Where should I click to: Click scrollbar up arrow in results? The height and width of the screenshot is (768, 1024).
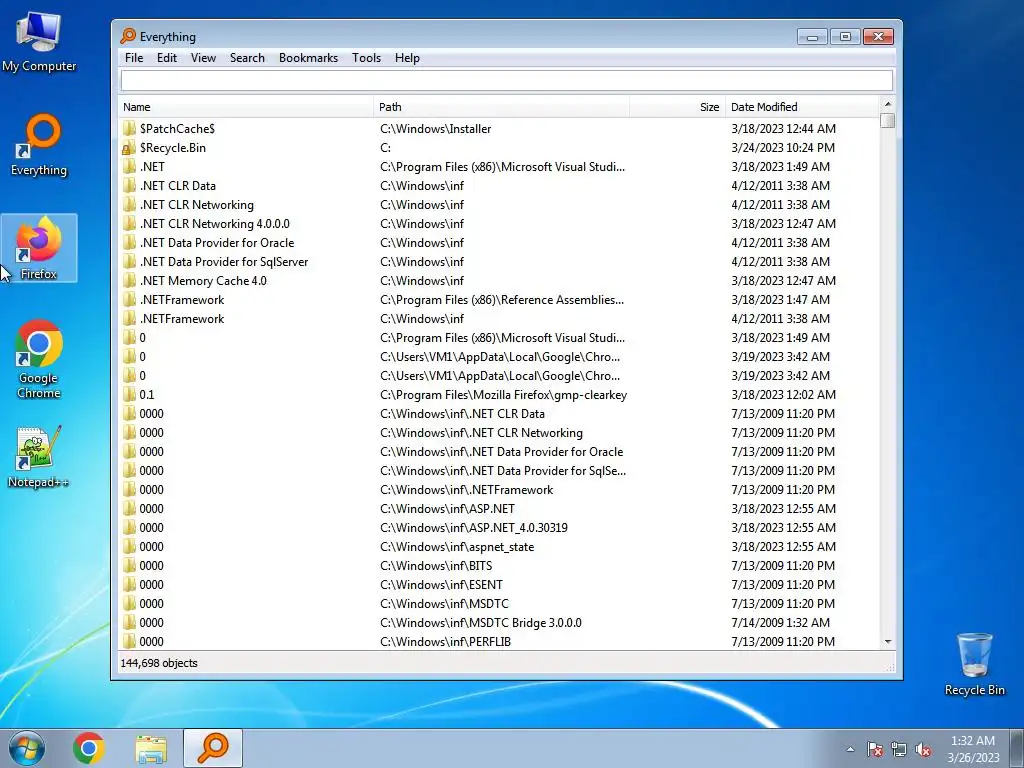click(888, 104)
